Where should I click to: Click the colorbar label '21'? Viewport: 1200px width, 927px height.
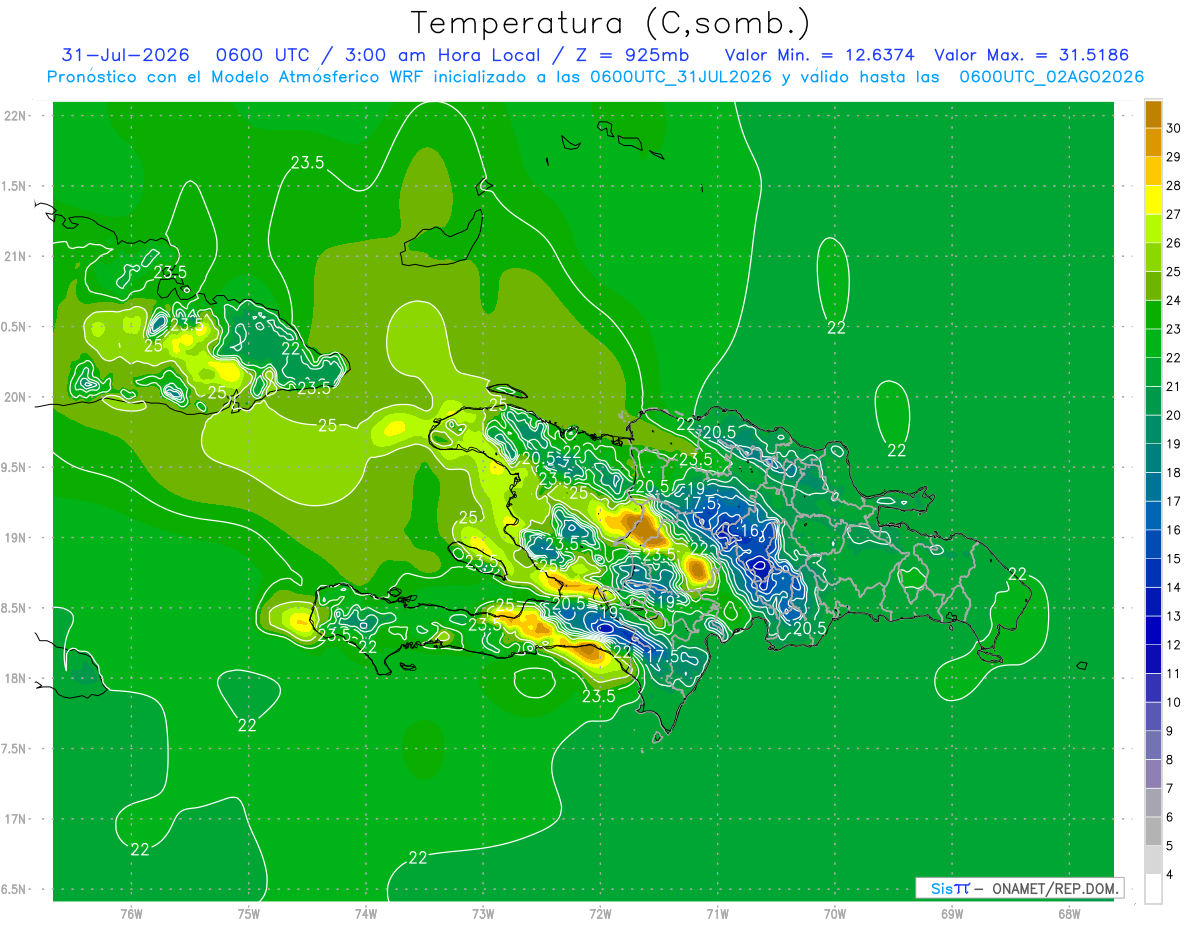coord(1173,386)
